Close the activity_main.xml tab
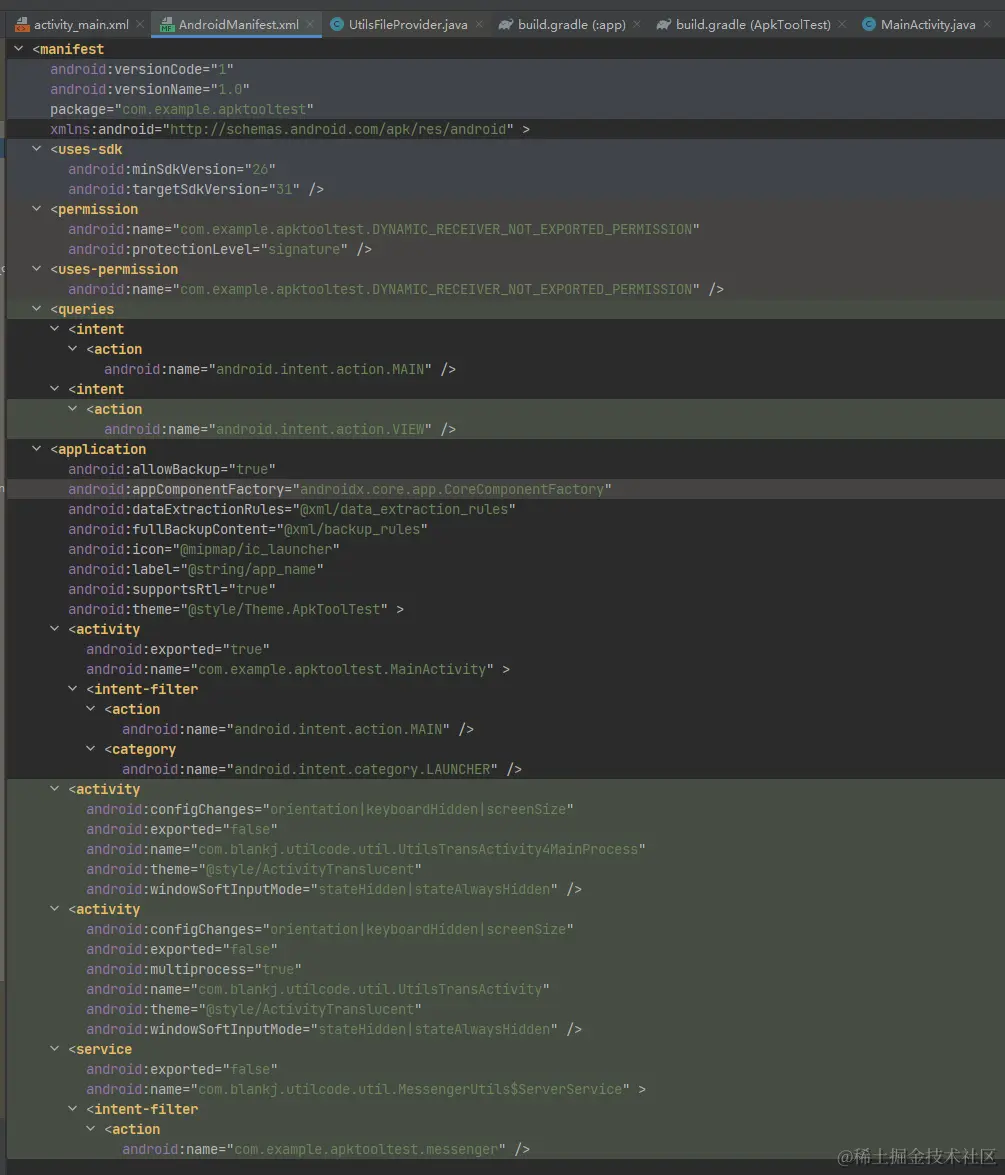The height and width of the screenshot is (1175, 1005). (140, 25)
